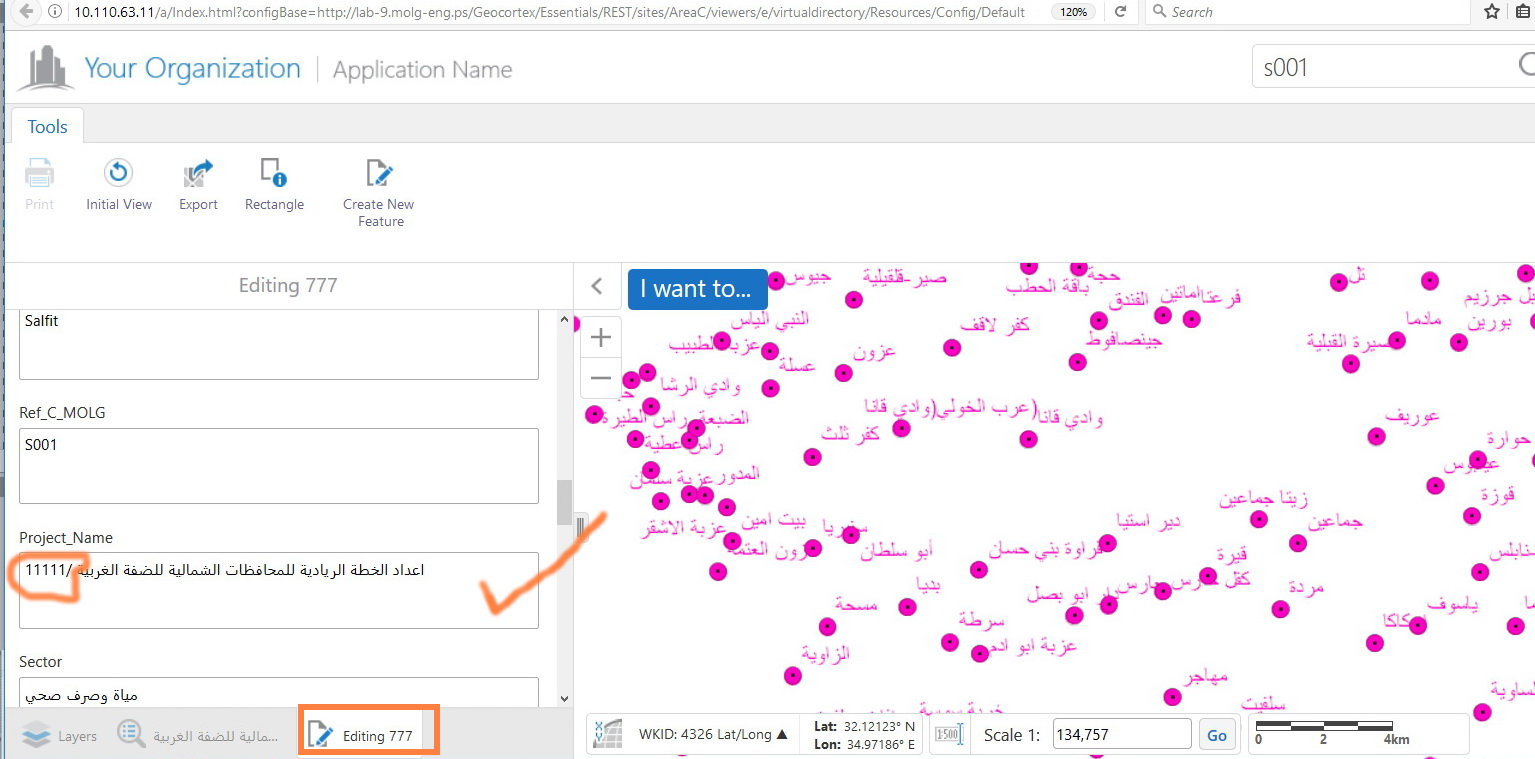The width and height of the screenshot is (1535, 759).
Task: Click the scrollbar down arrow in editing panel
Action: [x=565, y=699]
